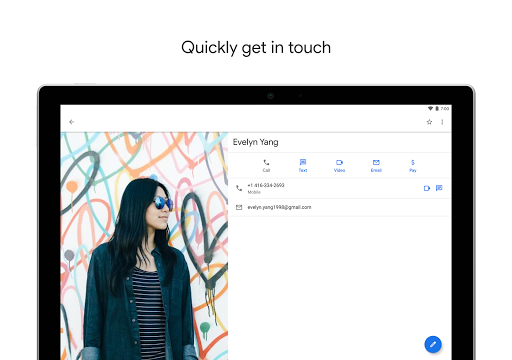Image resolution: width=512 pixels, height=360 pixels.
Task: Start a Video call icon
Action: pos(339,162)
